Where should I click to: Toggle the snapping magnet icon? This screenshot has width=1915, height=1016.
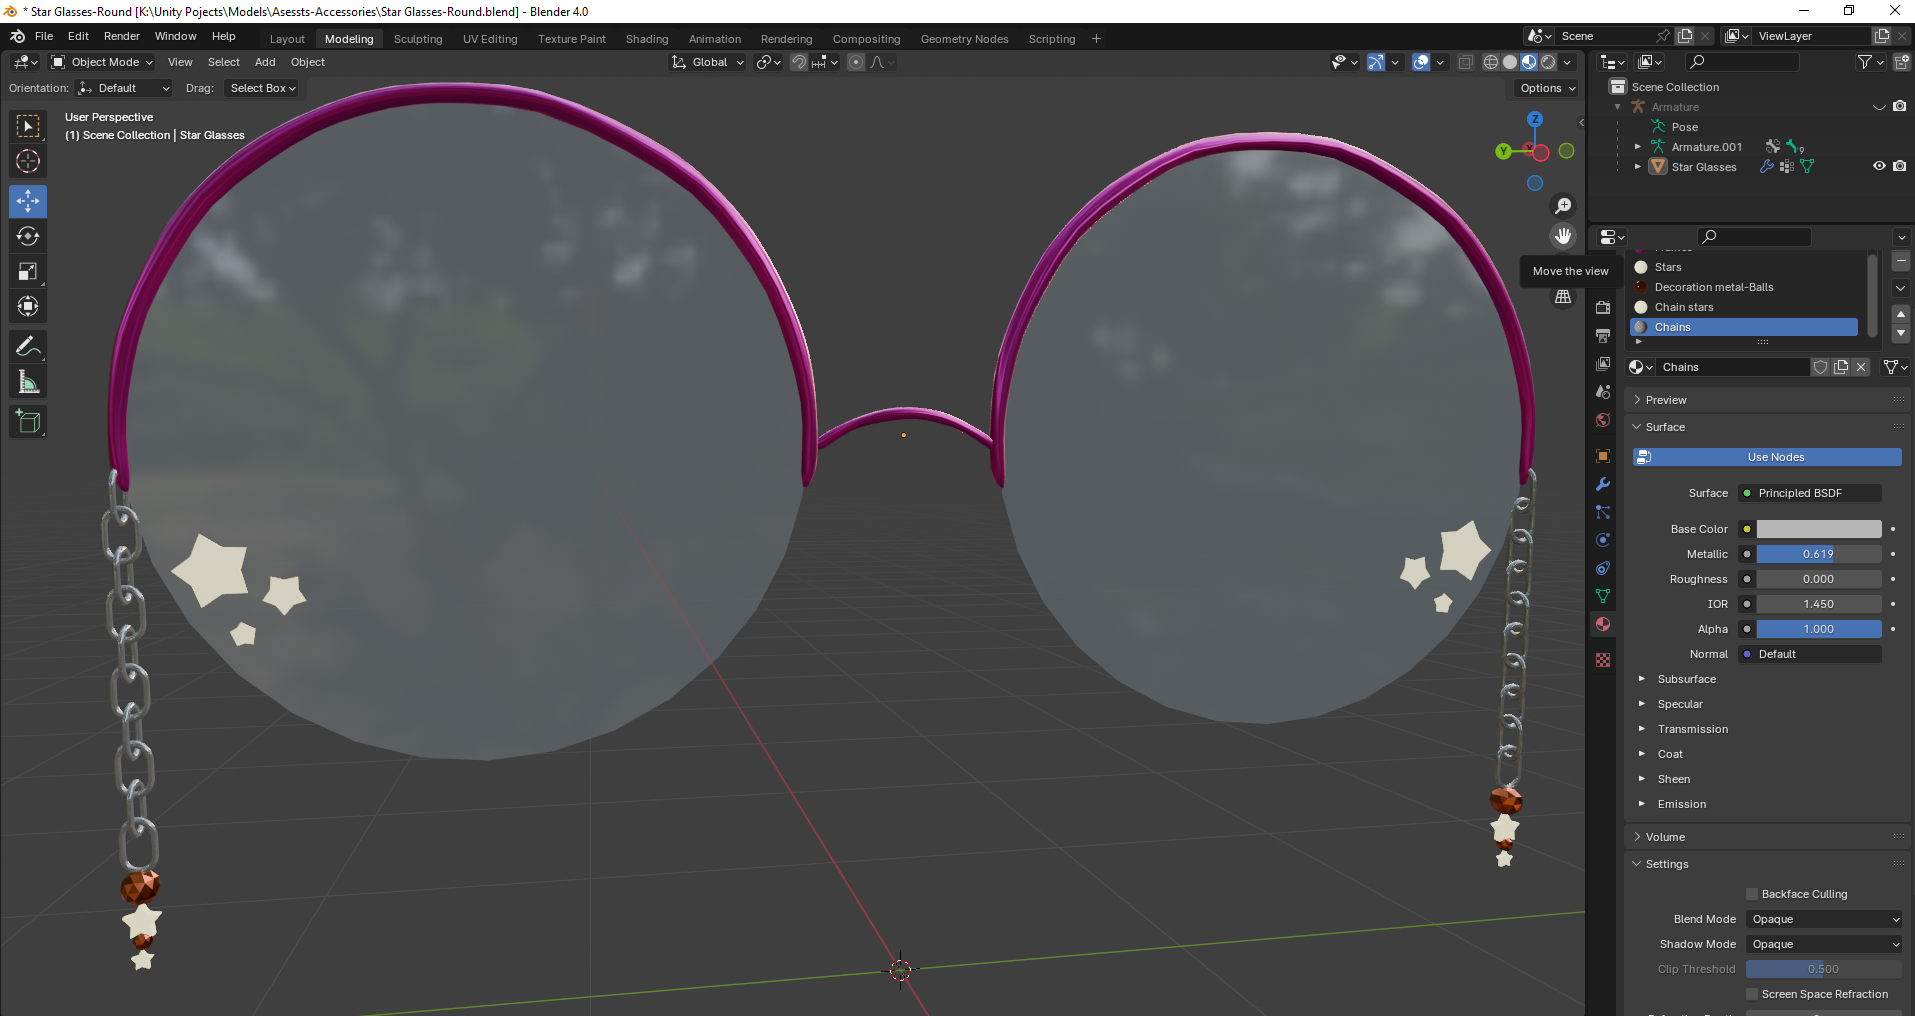(799, 62)
